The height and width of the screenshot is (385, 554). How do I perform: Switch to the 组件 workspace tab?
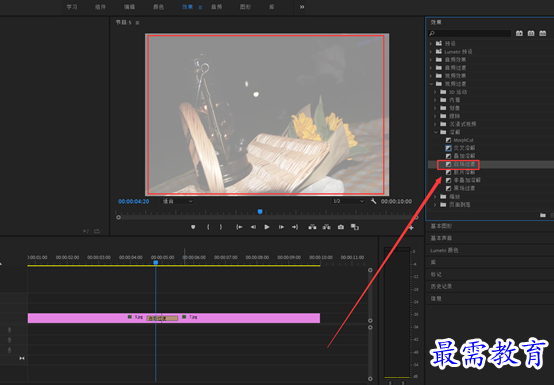pyautogui.click(x=100, y=7)
